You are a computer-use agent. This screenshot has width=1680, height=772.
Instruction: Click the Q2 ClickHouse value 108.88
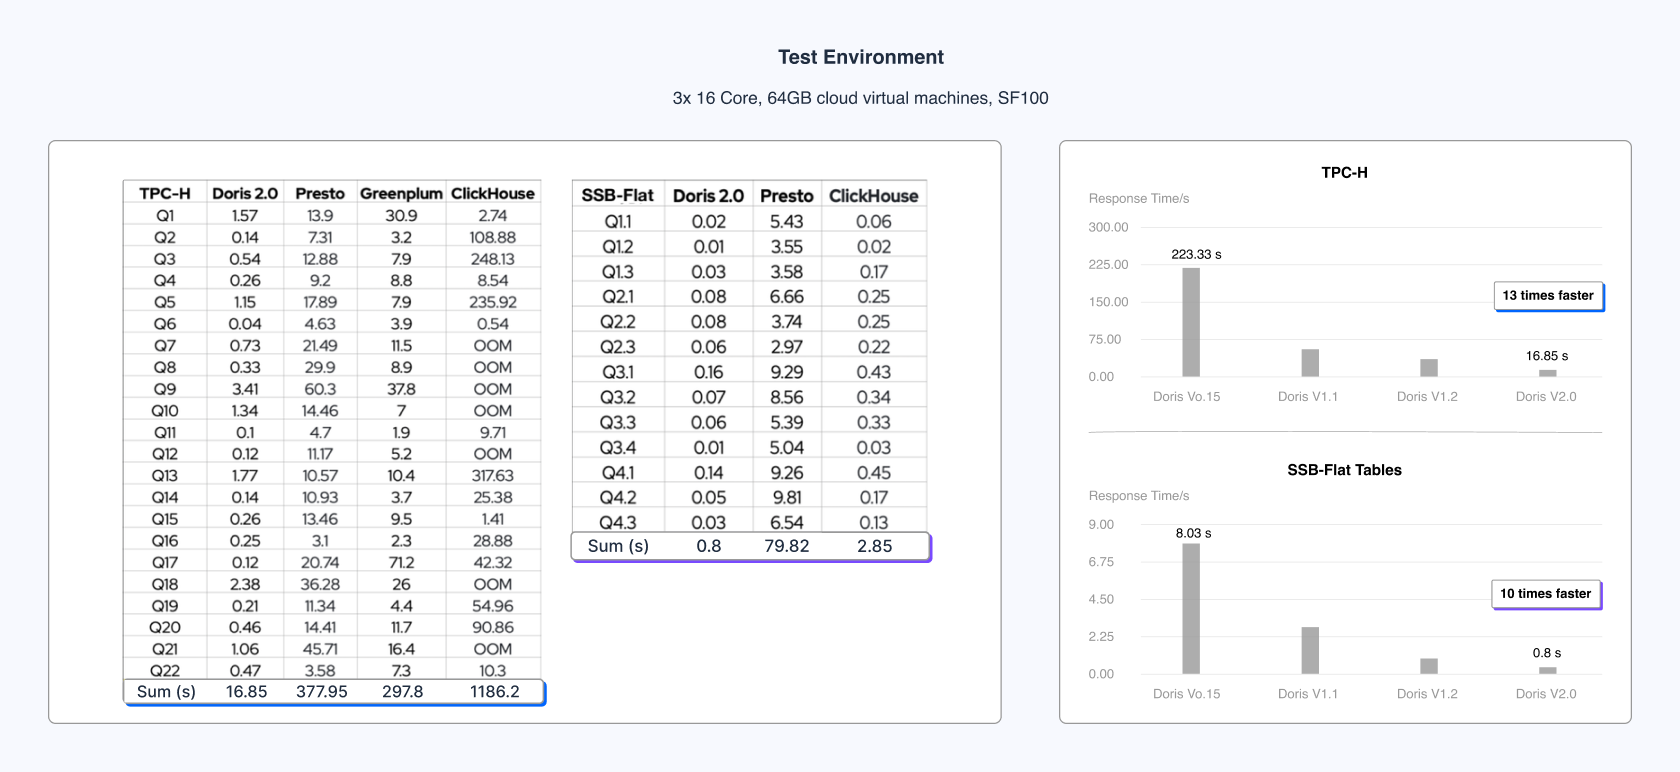(x=493, y=237)
